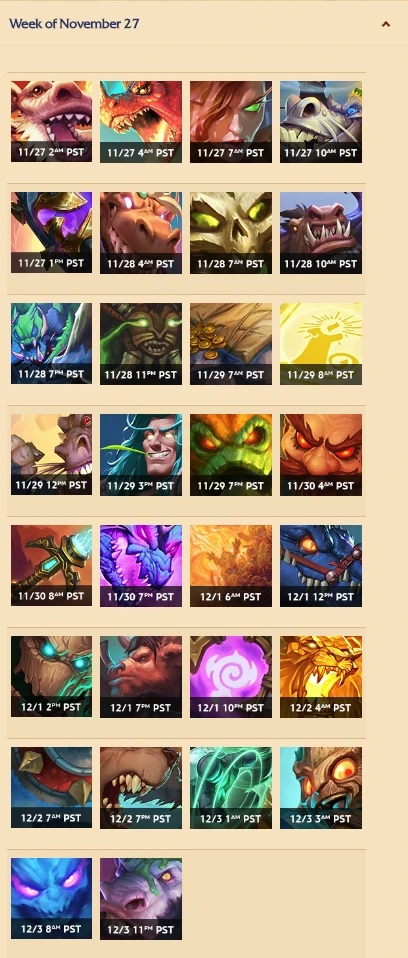Open the 11/27 2AM PST tile
408x958 pixels.
point(51,122)
